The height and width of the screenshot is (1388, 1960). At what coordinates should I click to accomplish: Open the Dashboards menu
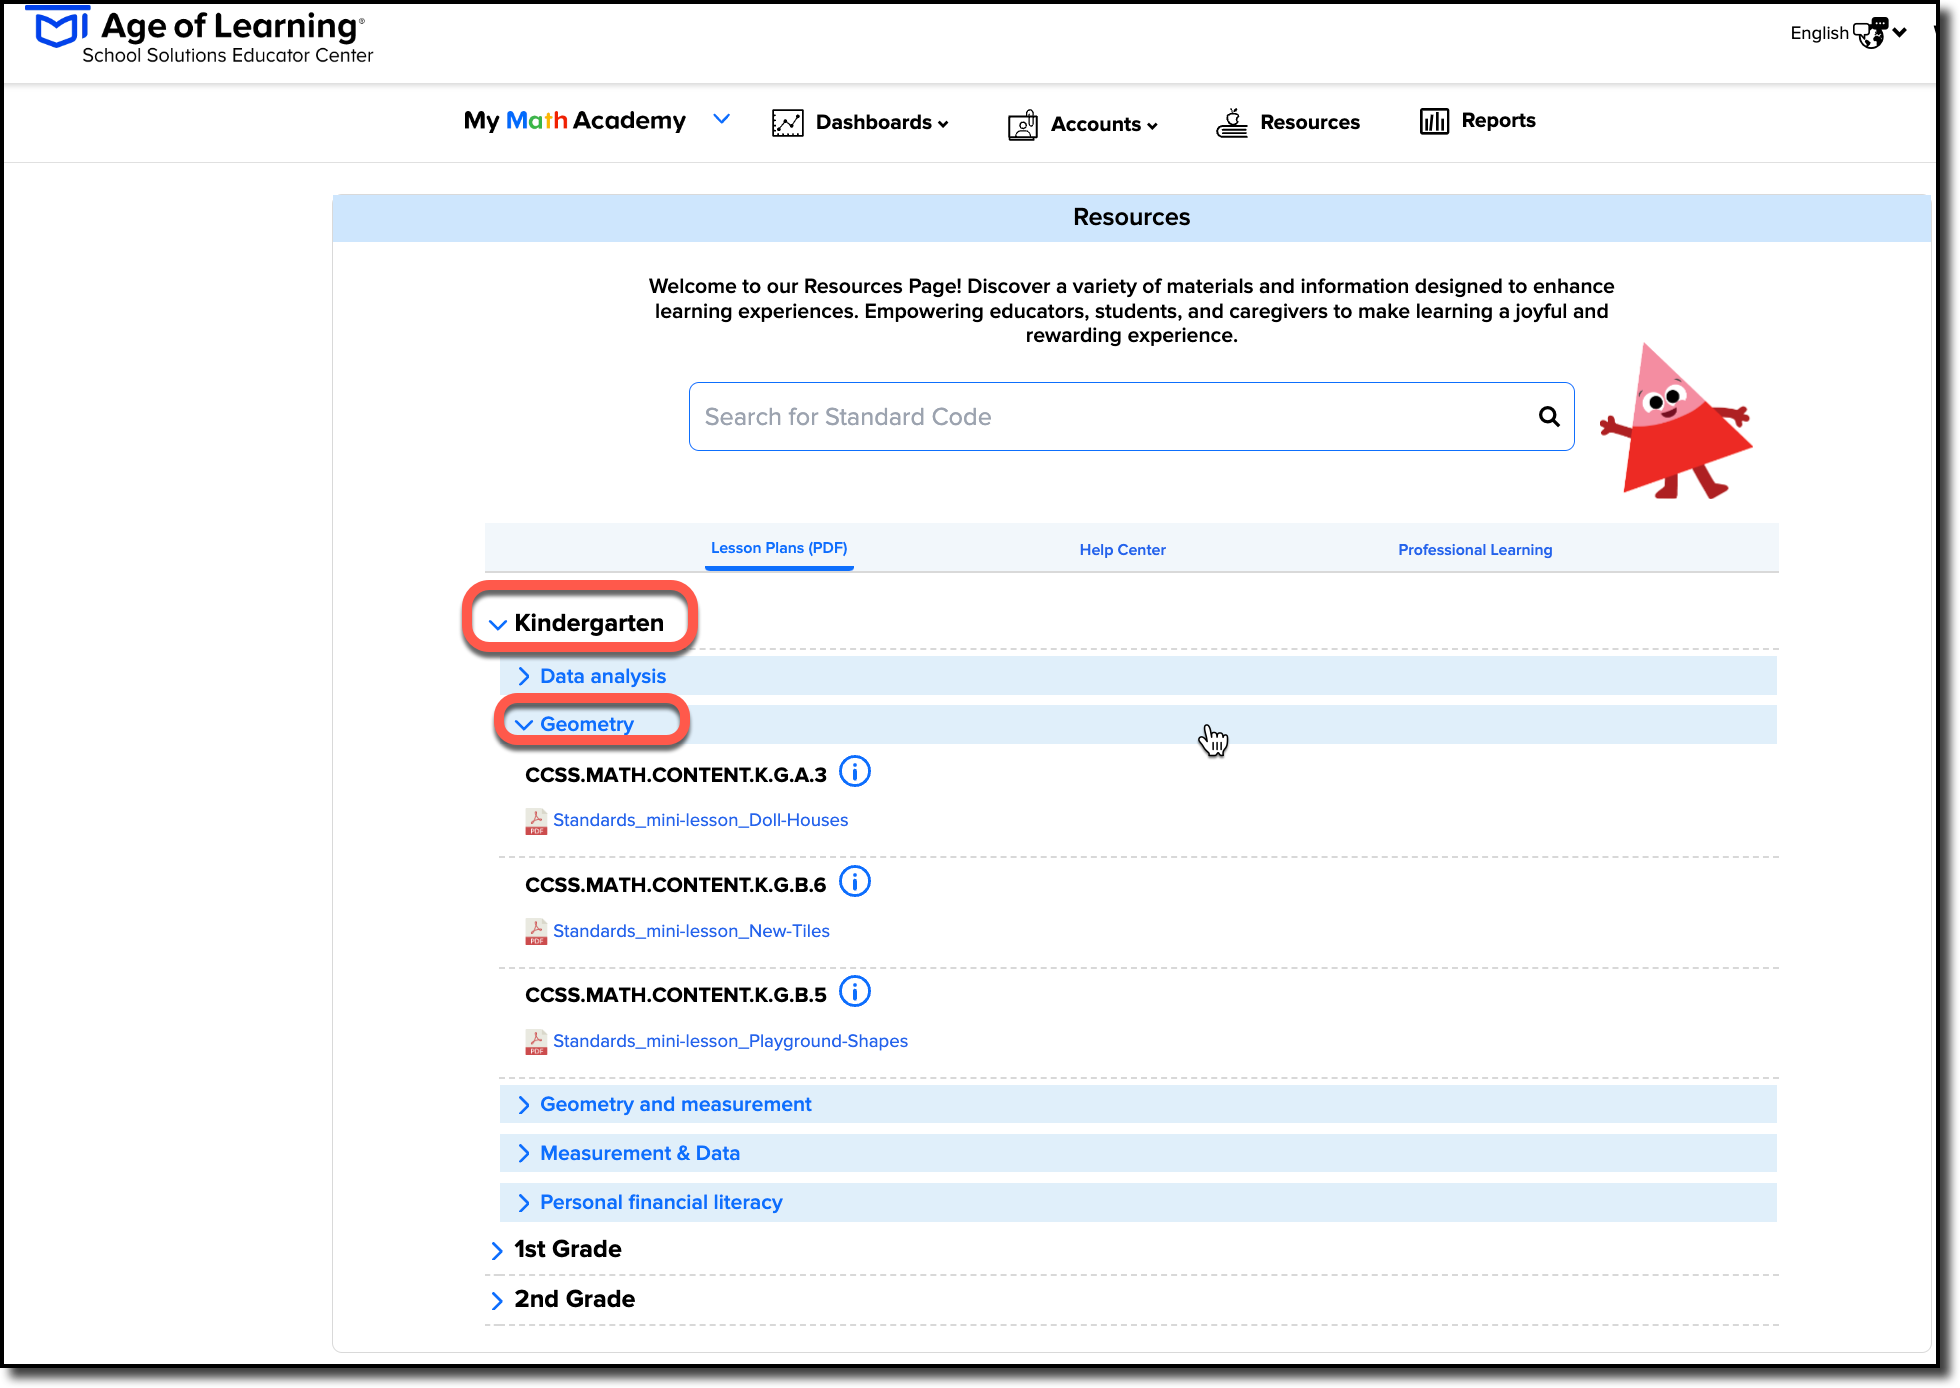[881, 123]
